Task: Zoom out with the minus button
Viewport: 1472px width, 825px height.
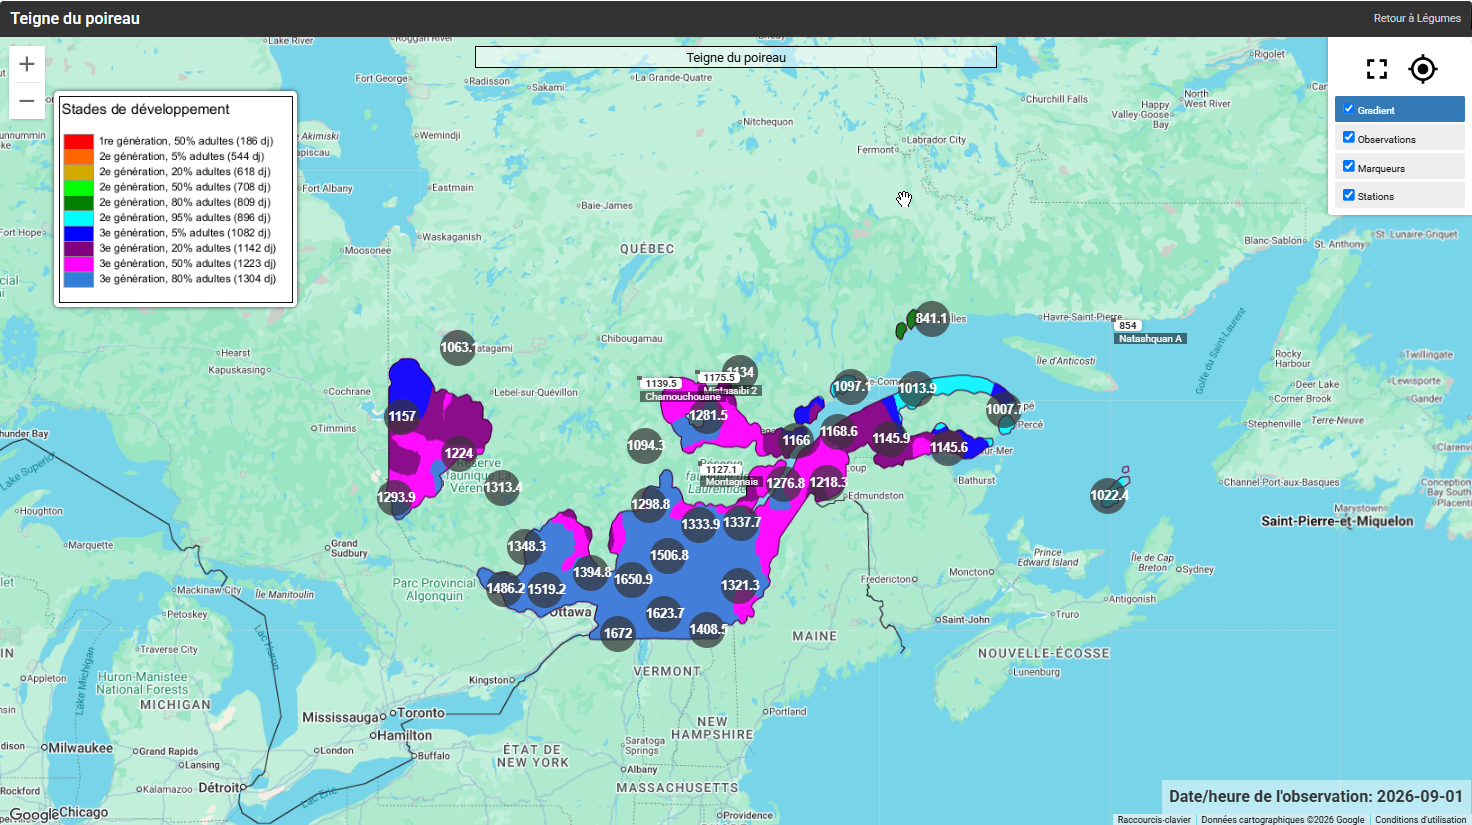Action: pyautogui.click(x=27, y=101)
